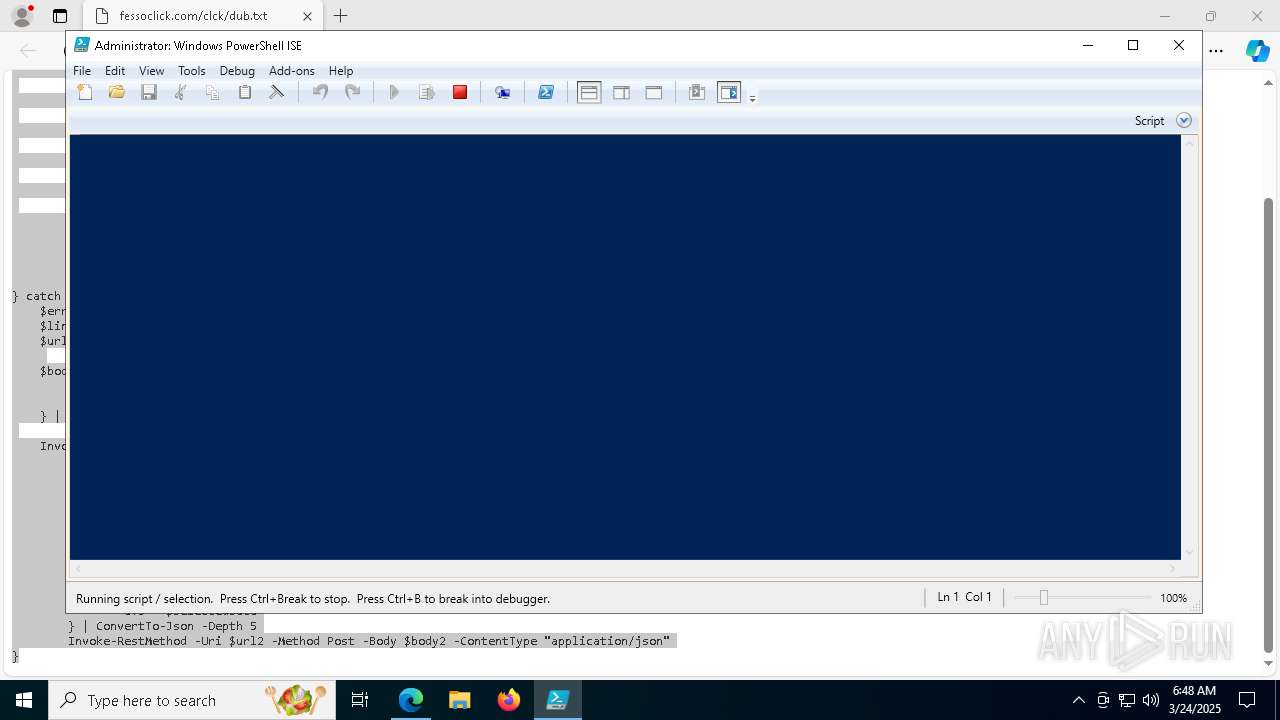Click the browser profile avatar icon

22,15
